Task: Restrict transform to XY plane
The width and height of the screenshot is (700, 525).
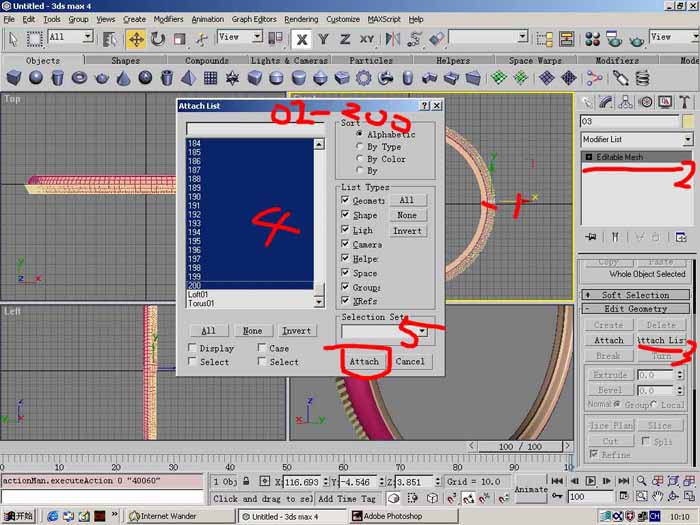Action: pos(367,39)
